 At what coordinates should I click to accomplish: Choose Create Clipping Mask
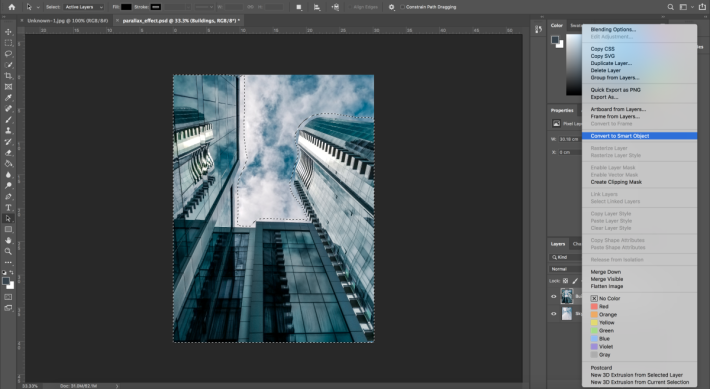[x=616, y=182]
